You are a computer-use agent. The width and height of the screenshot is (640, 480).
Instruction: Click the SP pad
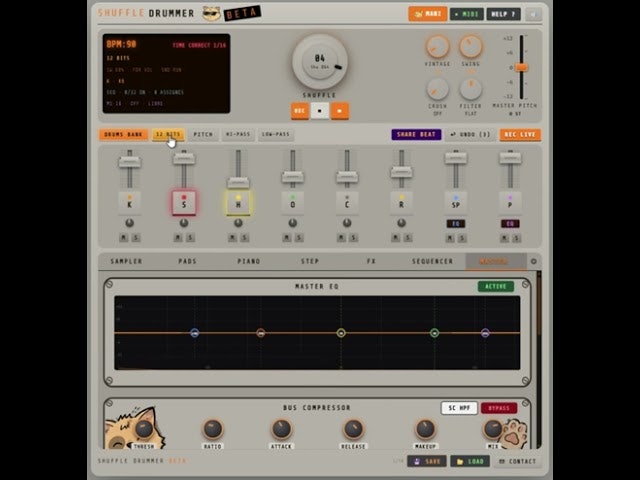click(x=456, y=202)
